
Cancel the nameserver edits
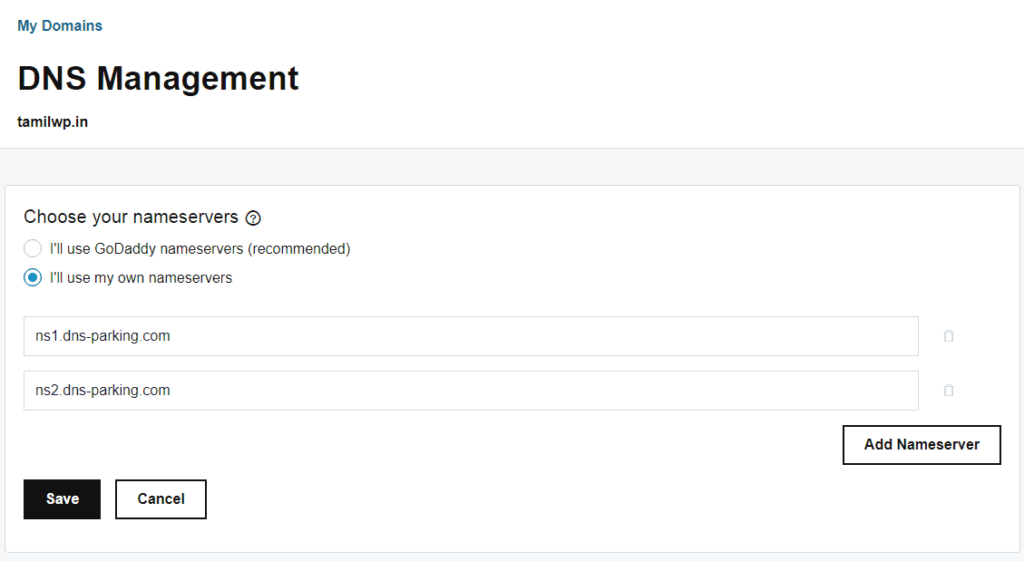[161, 499]
